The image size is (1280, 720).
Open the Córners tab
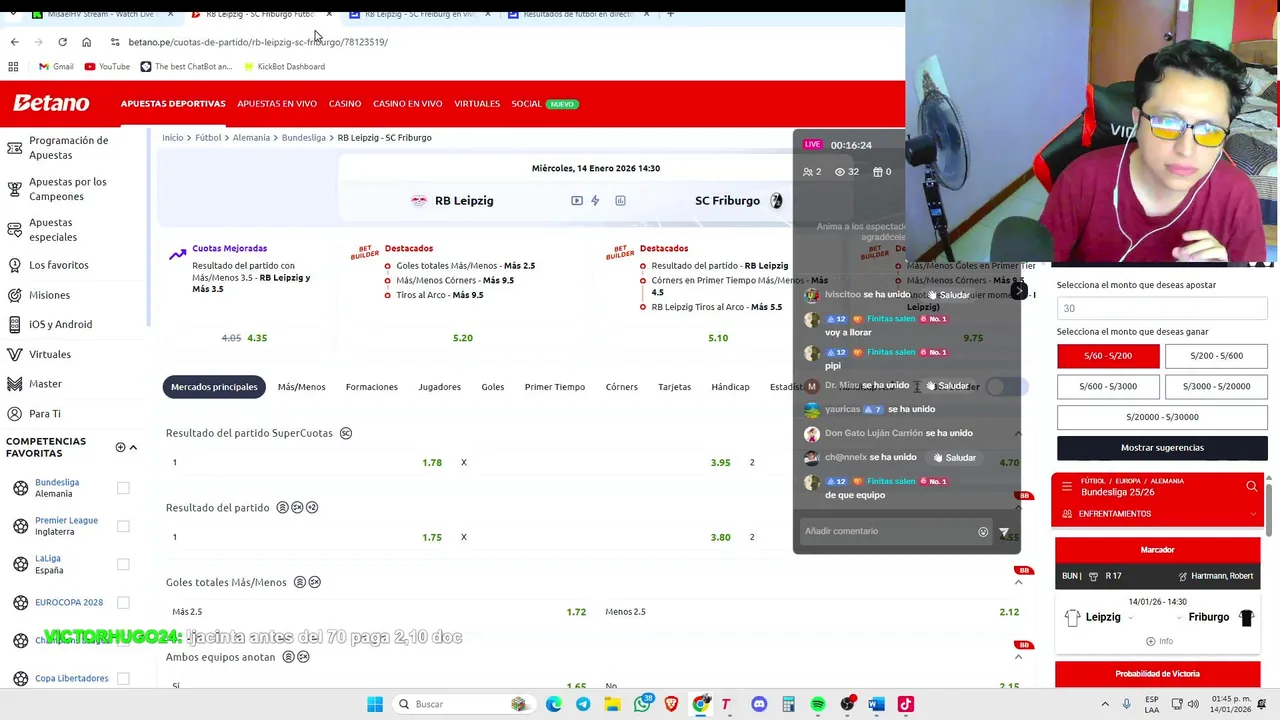click(x=621, y=387)
